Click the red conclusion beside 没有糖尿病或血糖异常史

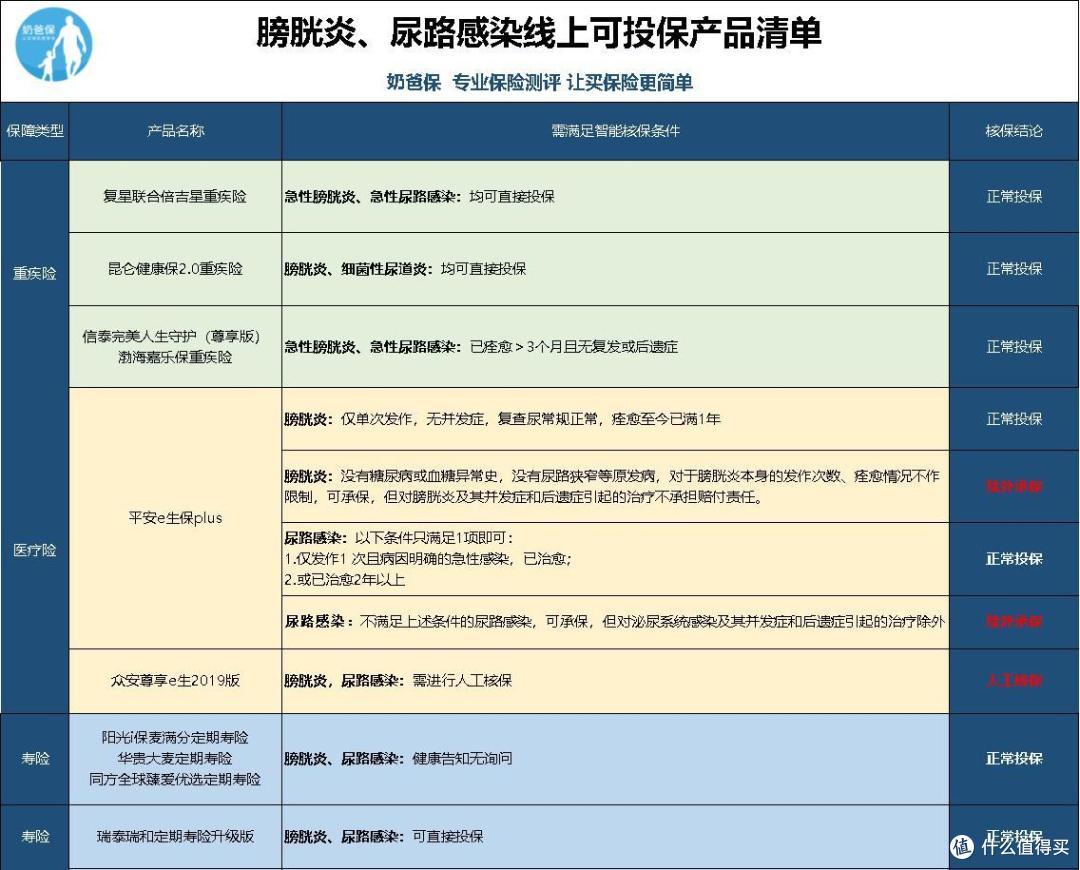tap(1014, 486)
